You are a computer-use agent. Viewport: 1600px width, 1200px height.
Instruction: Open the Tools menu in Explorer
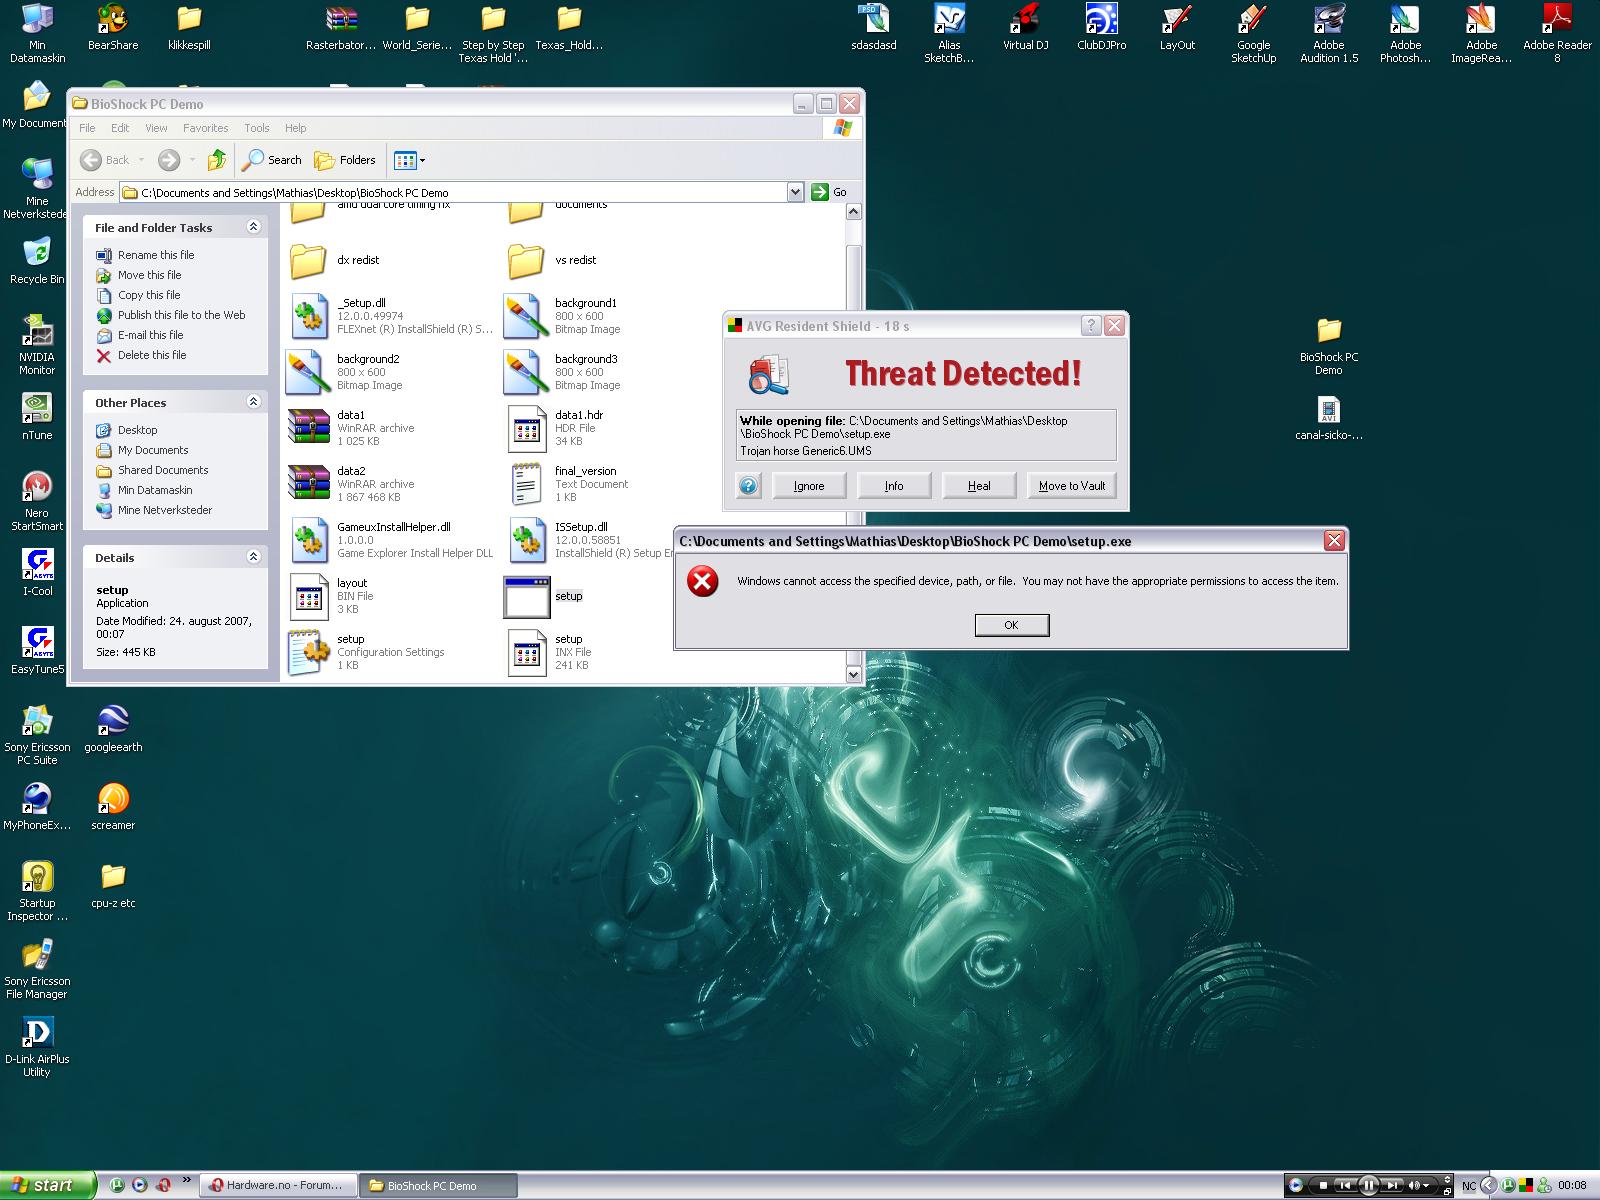[257, 128]
